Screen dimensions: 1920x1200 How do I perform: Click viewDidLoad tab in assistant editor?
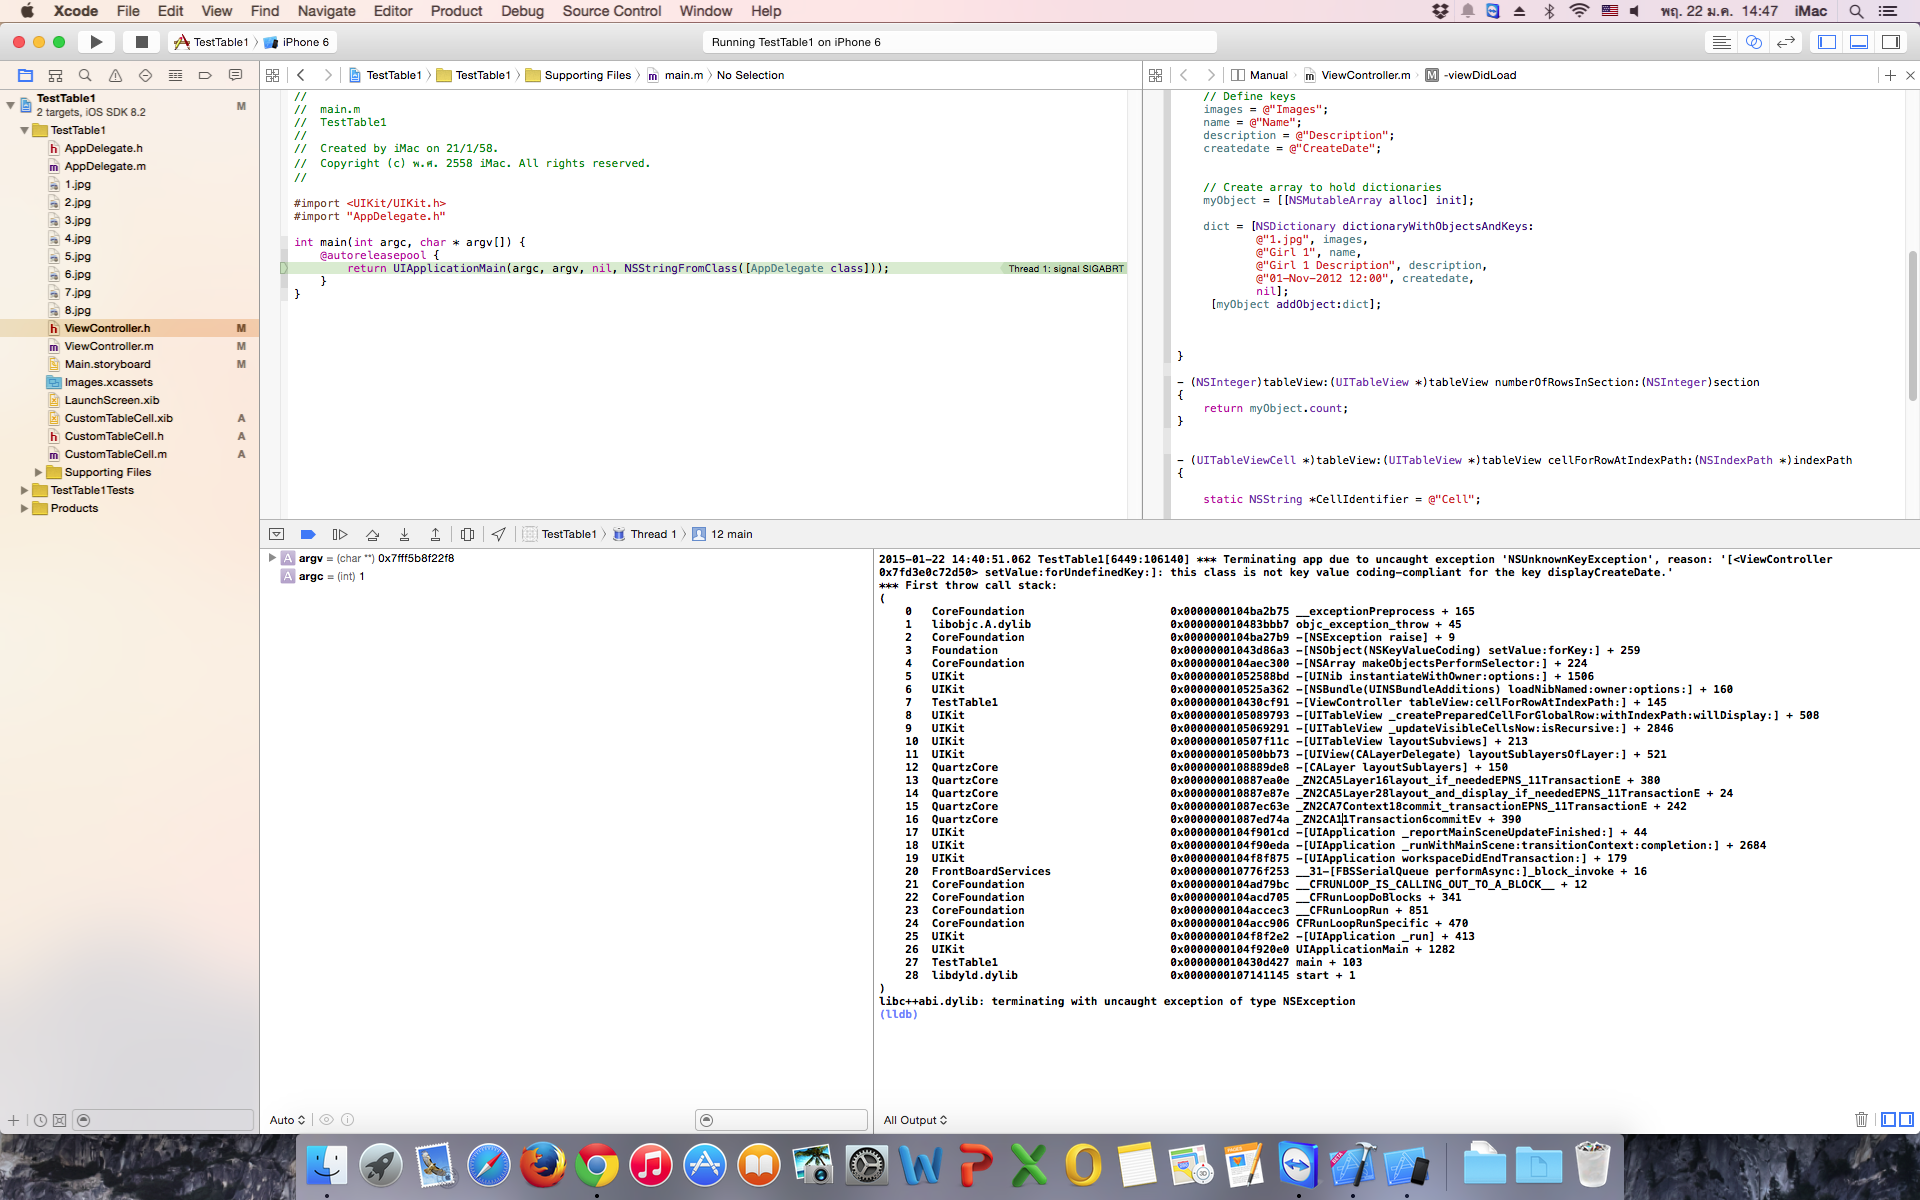(x=1478, y=75)
